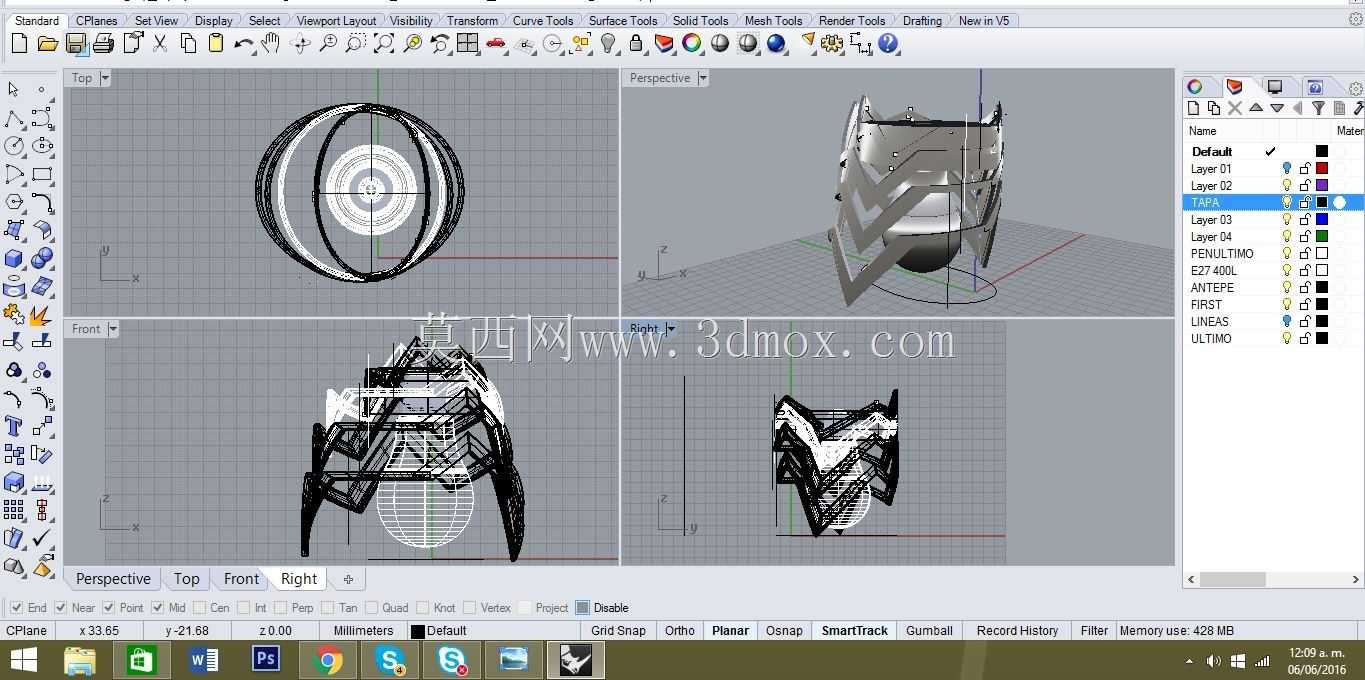Toggle visibility bulb of Layer 01

(x=1287, y=169)
